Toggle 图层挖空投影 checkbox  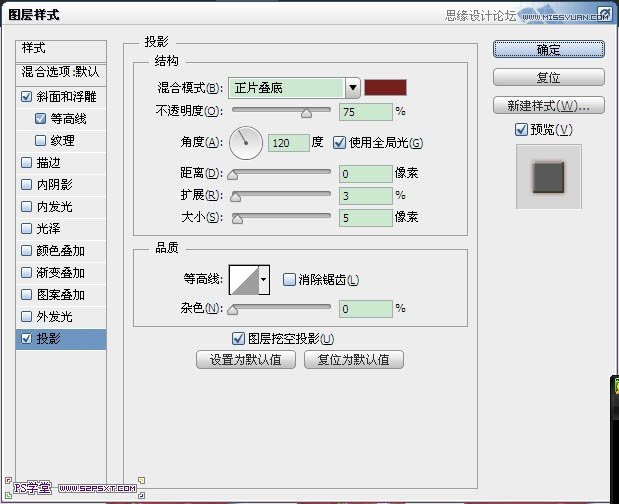(x=238, y=339)
